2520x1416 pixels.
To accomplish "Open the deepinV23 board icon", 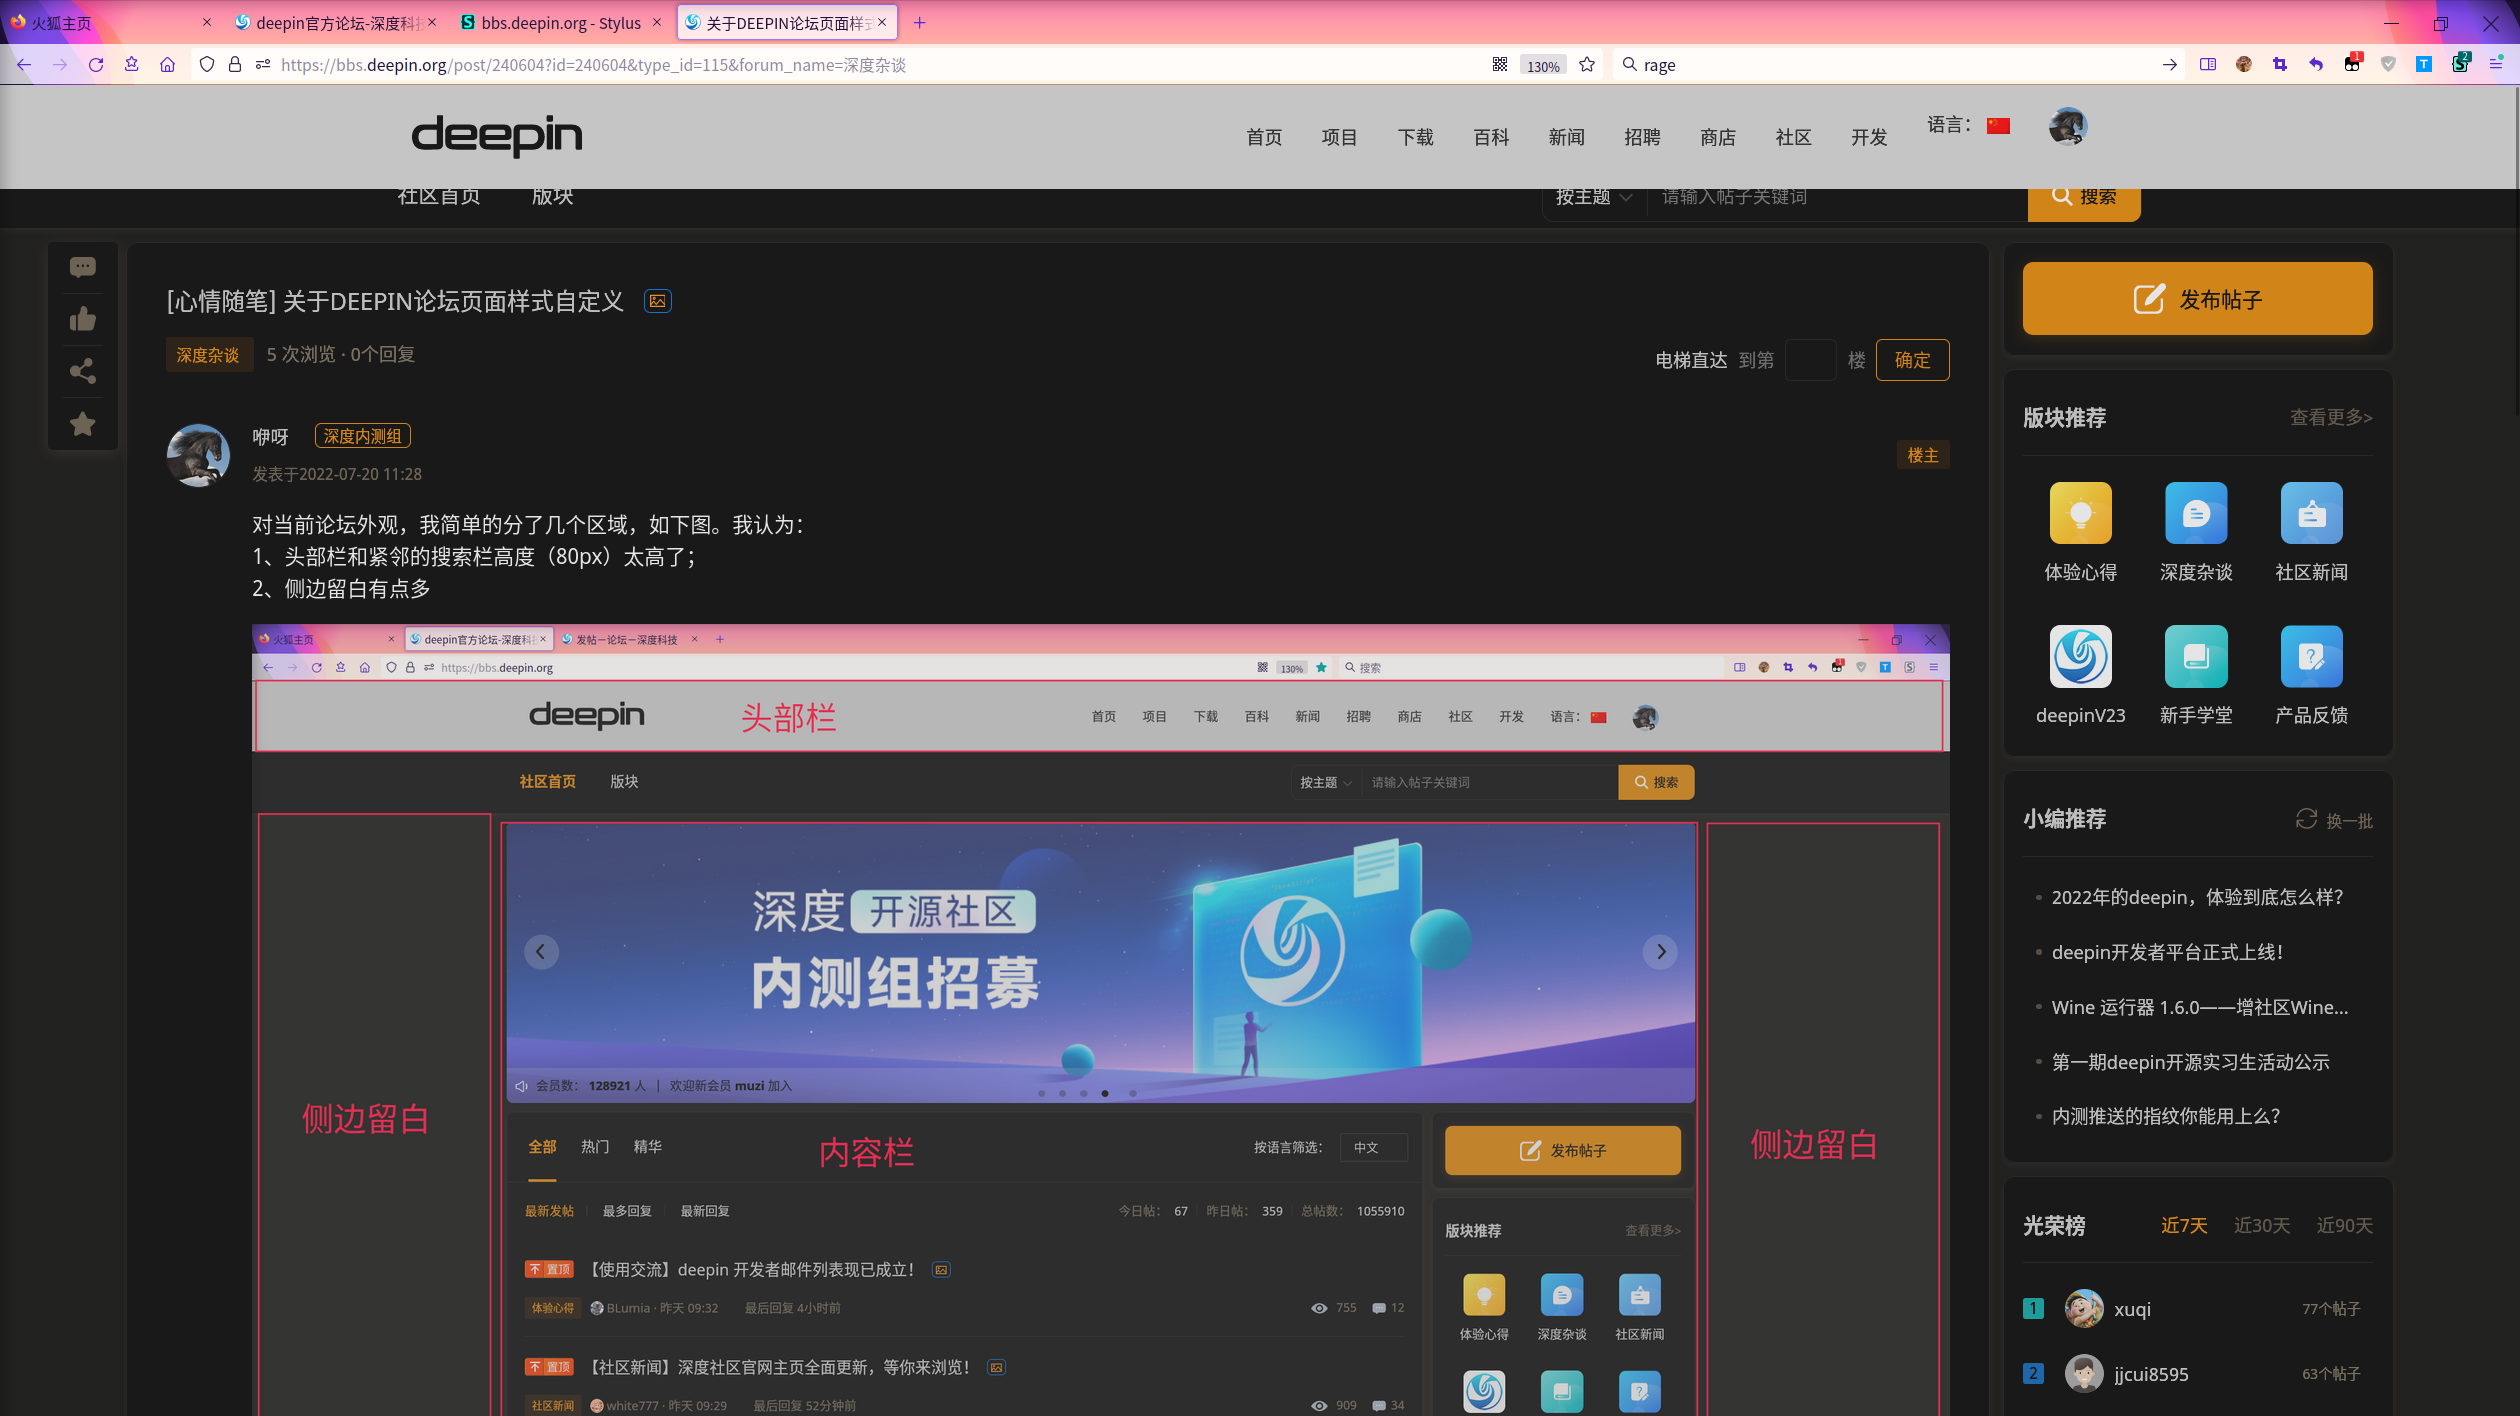I will (2081, 657).
